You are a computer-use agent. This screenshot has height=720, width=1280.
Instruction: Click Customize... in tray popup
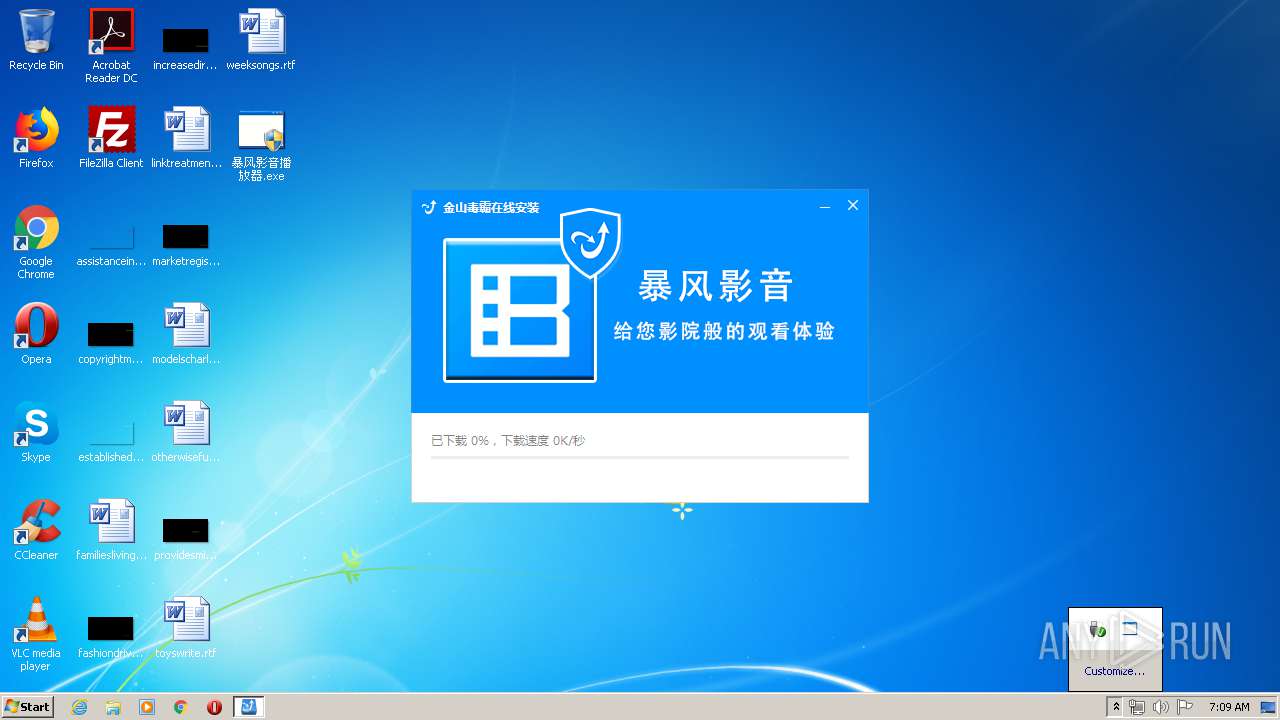(1115, 671)
